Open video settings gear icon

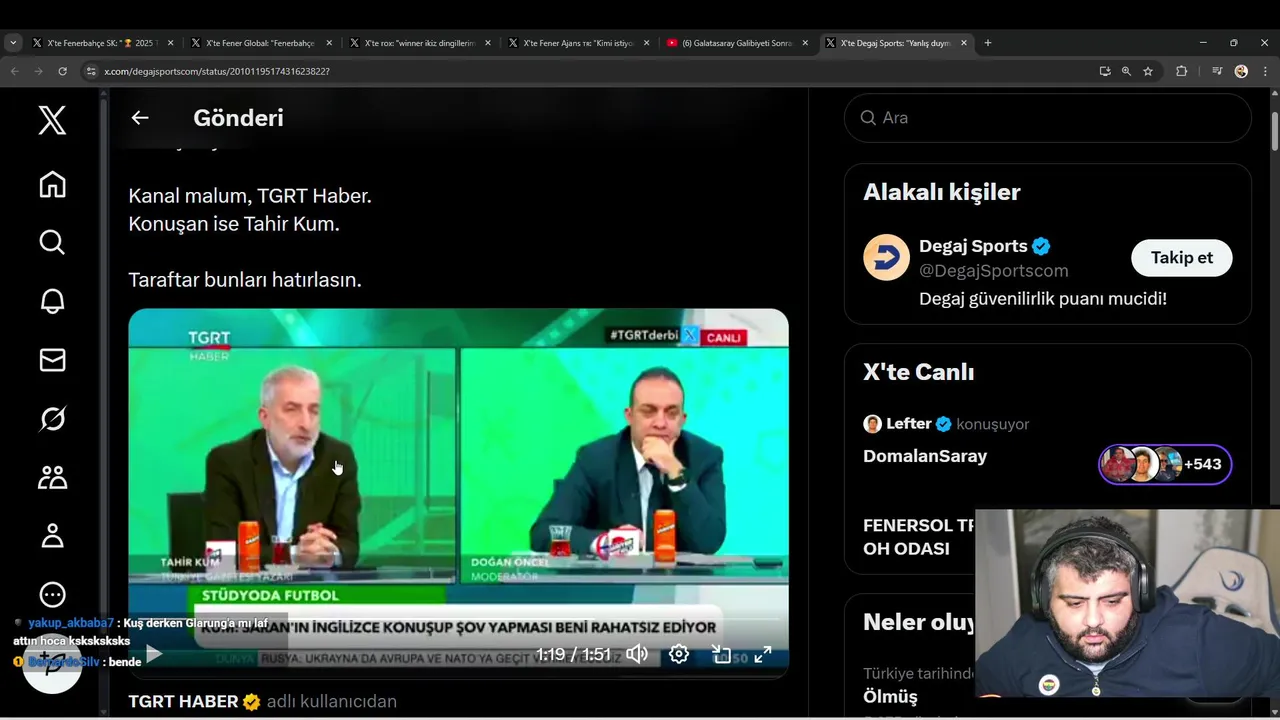[x=679, y=654]
